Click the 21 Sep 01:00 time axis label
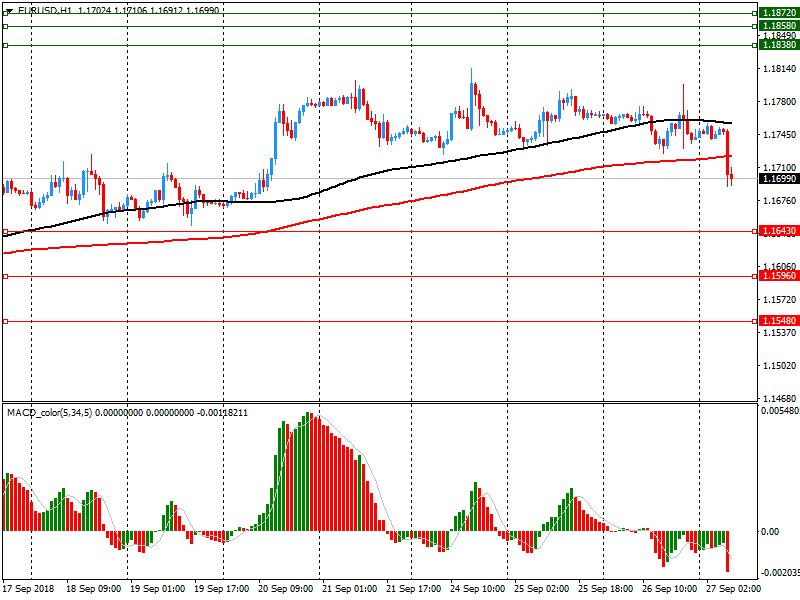This screenshot has height=600, width=800. point(350,590)
